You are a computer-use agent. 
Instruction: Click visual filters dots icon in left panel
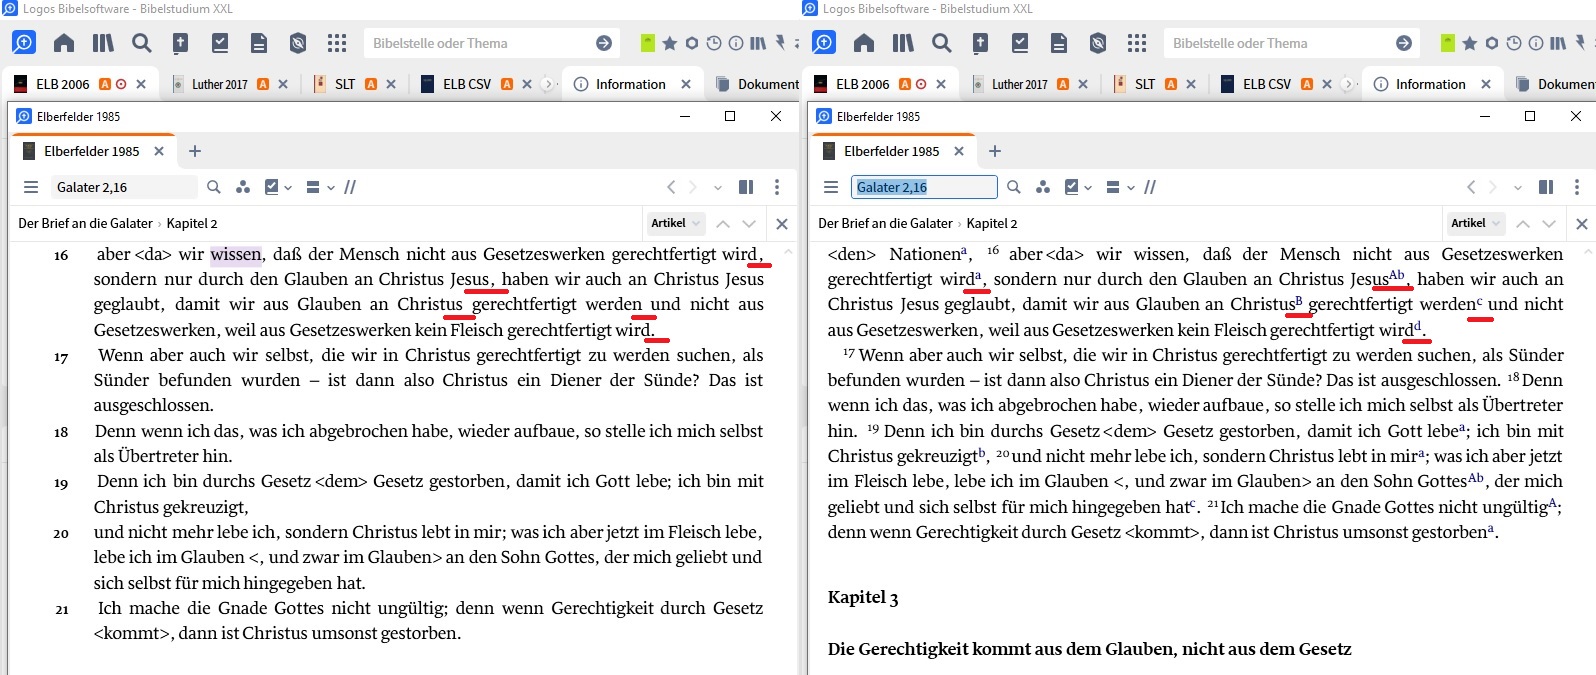click(x=243, y=187)
